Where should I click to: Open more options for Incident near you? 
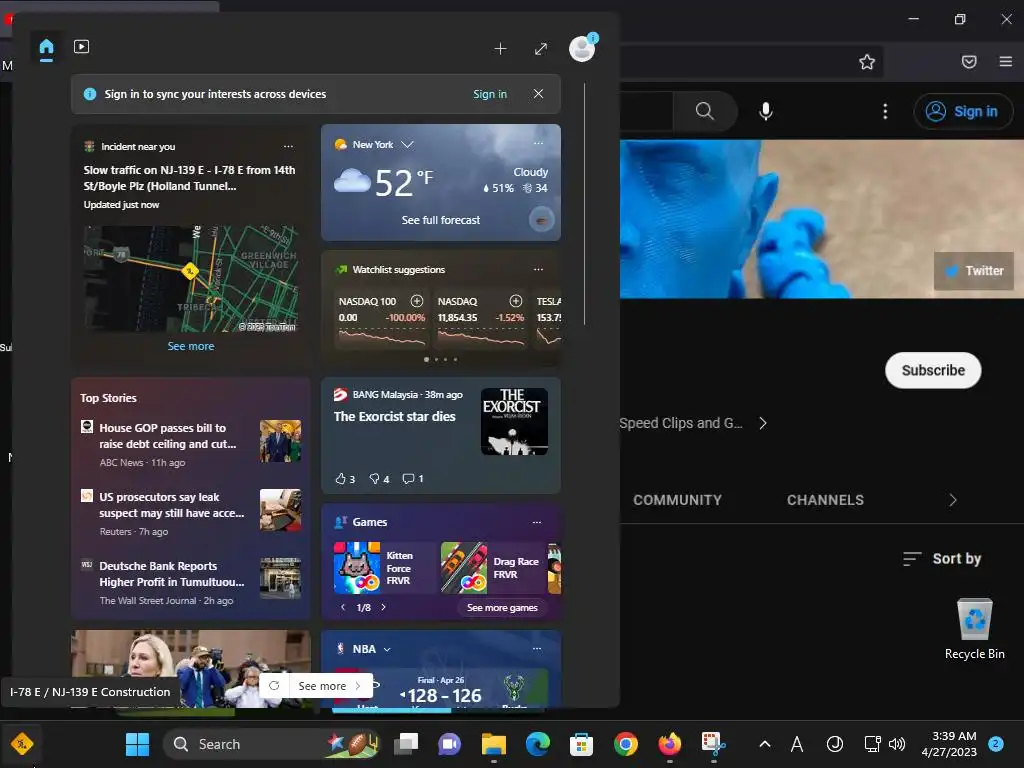pos(288,146)
